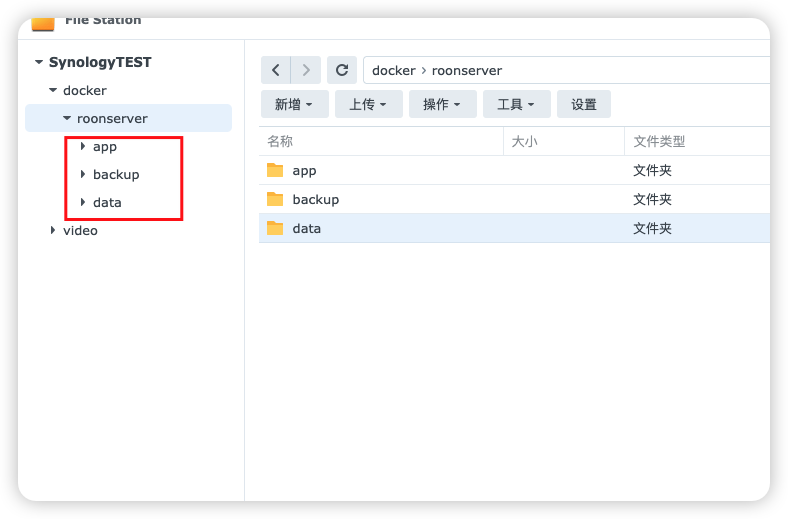Click the File Station app icon
Image resolution: width=788 pixels, height=519 pixels.
coord(43,22)
